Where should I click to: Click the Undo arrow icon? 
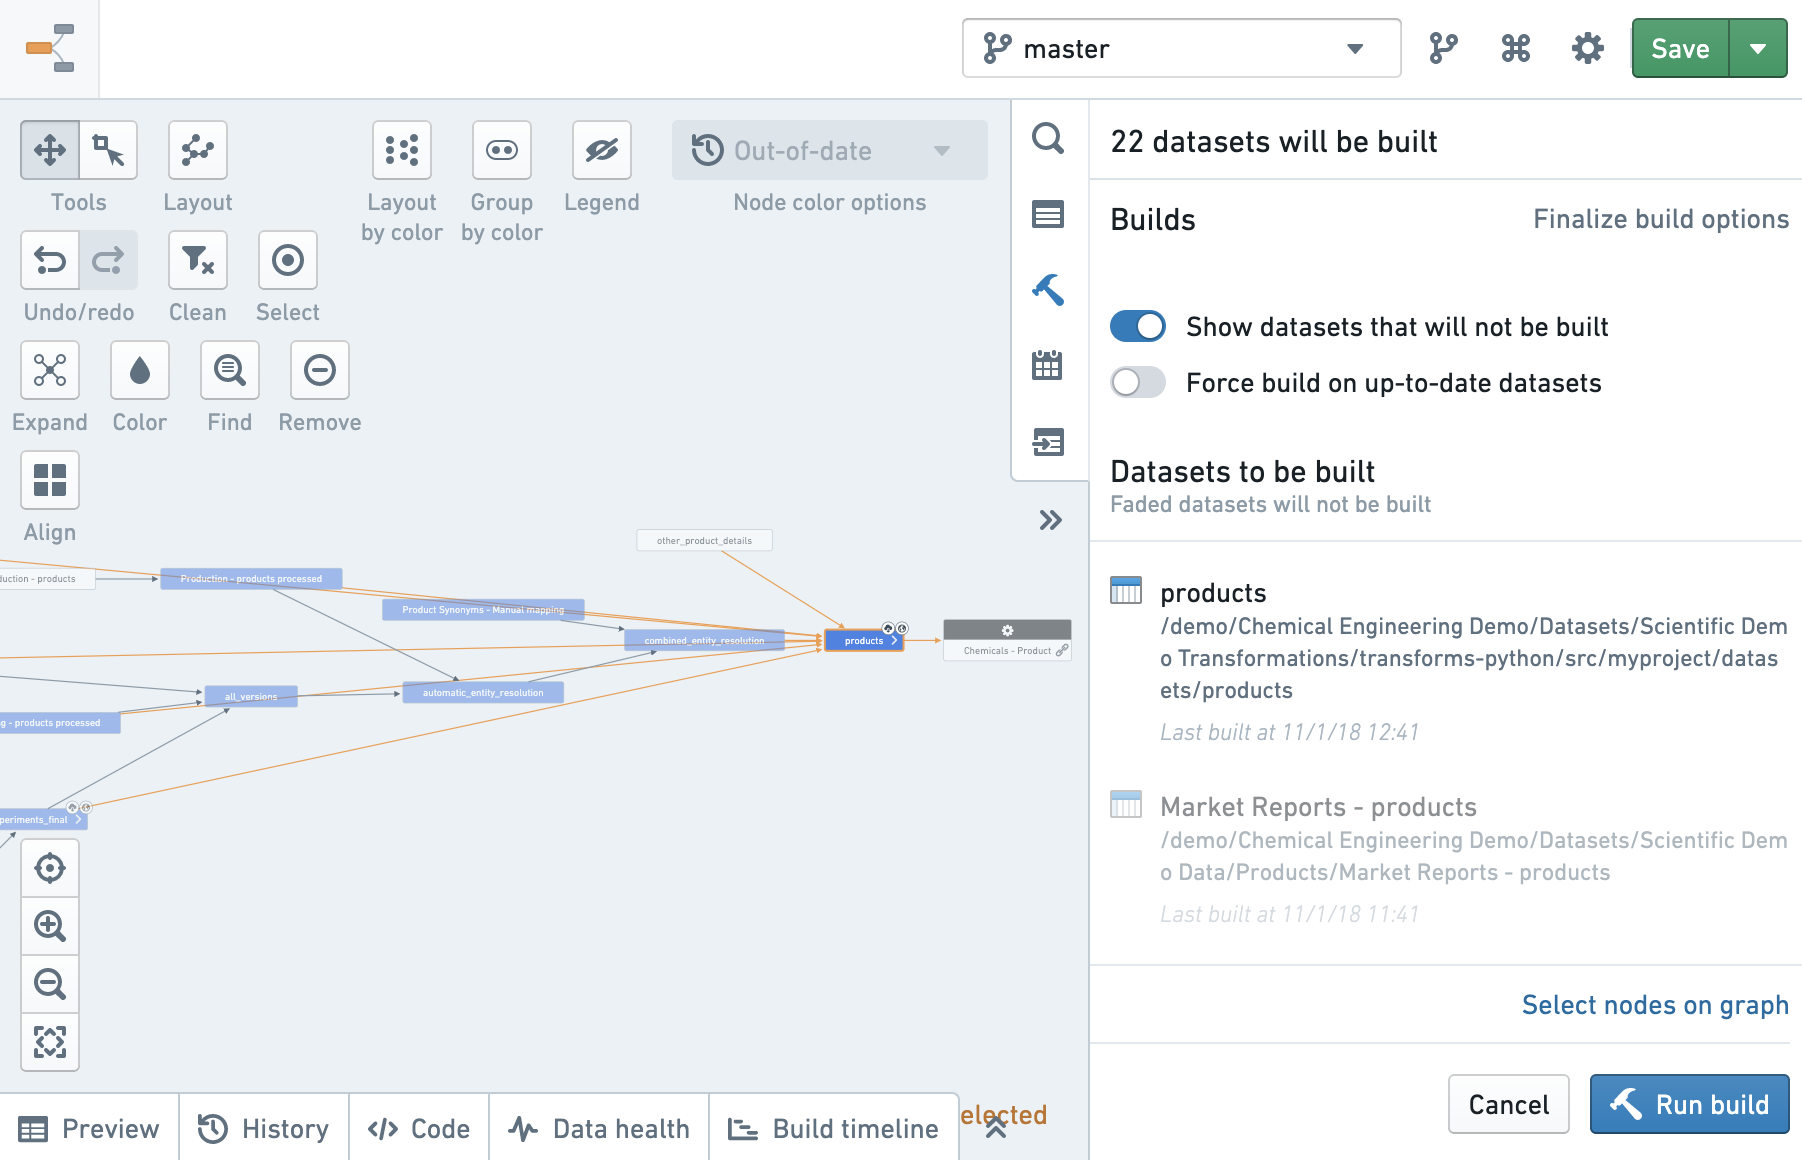pos(50,260)
